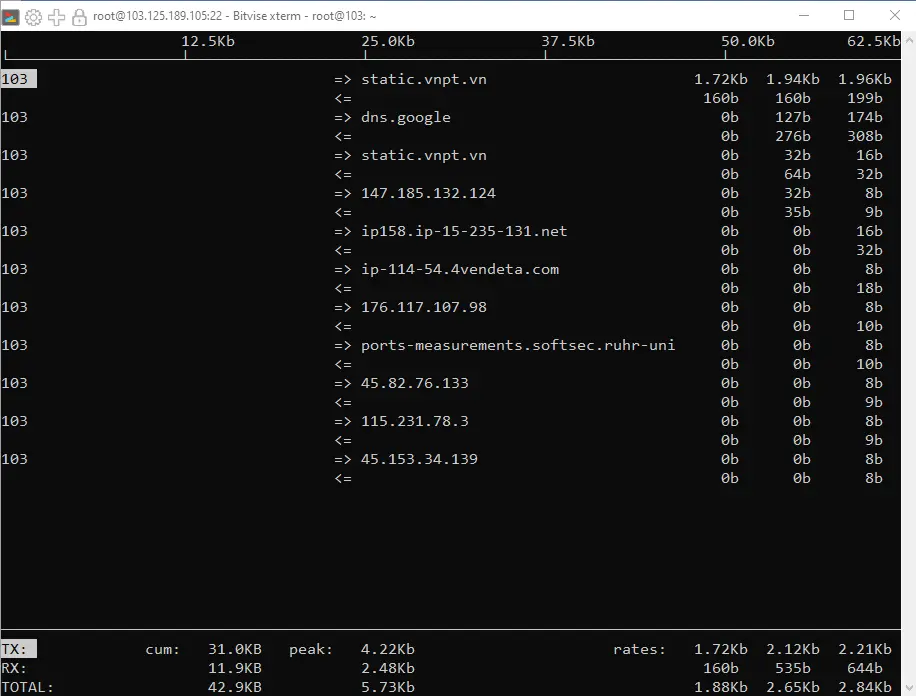Click the 199b receive rate value
The width and height of the screenshot is (916, 696).
point(865,98)
